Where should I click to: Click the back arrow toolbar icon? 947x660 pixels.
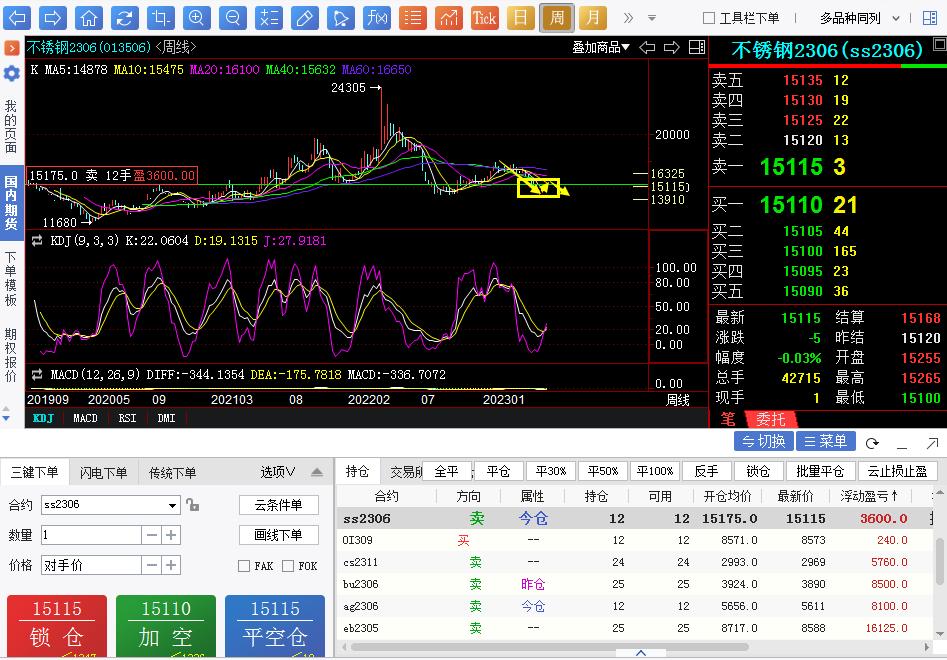click(x=17, y=18)
